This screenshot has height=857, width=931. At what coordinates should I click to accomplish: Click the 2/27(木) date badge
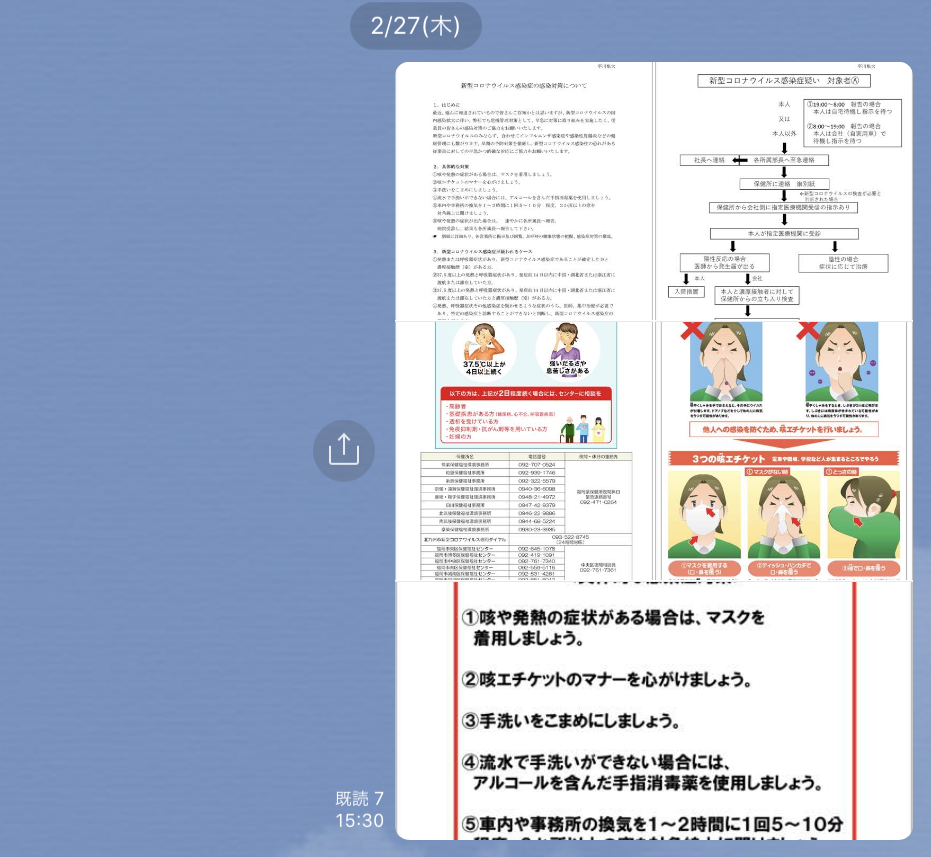(x=415, y=26)
